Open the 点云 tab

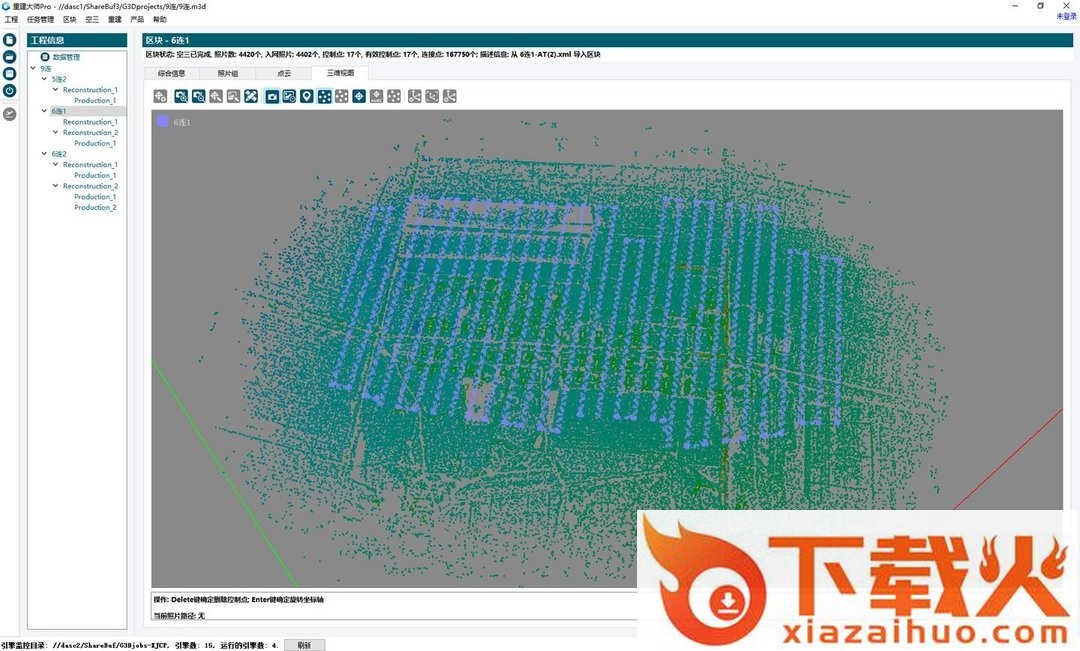pos(284,73)
